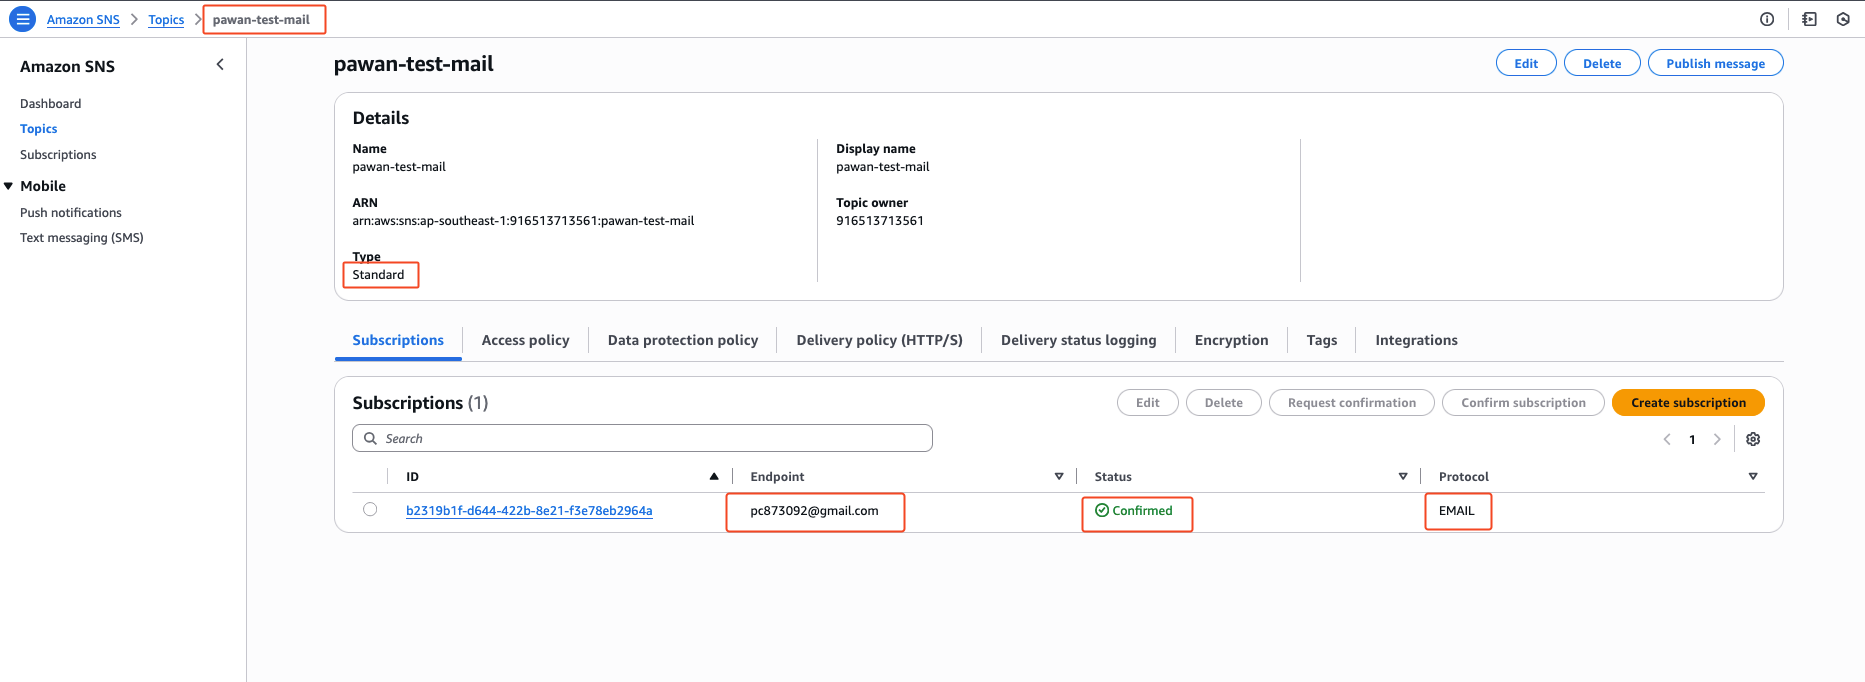Viewport: 1865px width, 682px height.
Task: Go to next subscriptions page arrow
Action: click(1717, 439)
